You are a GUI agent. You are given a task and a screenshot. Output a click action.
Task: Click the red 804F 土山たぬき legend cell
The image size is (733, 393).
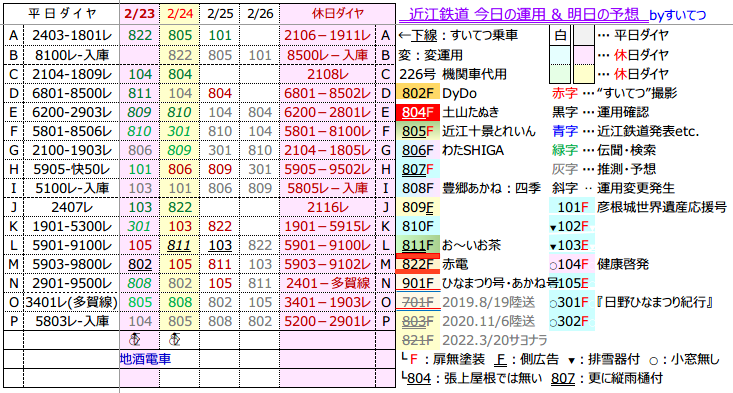(x=418, y=112)
